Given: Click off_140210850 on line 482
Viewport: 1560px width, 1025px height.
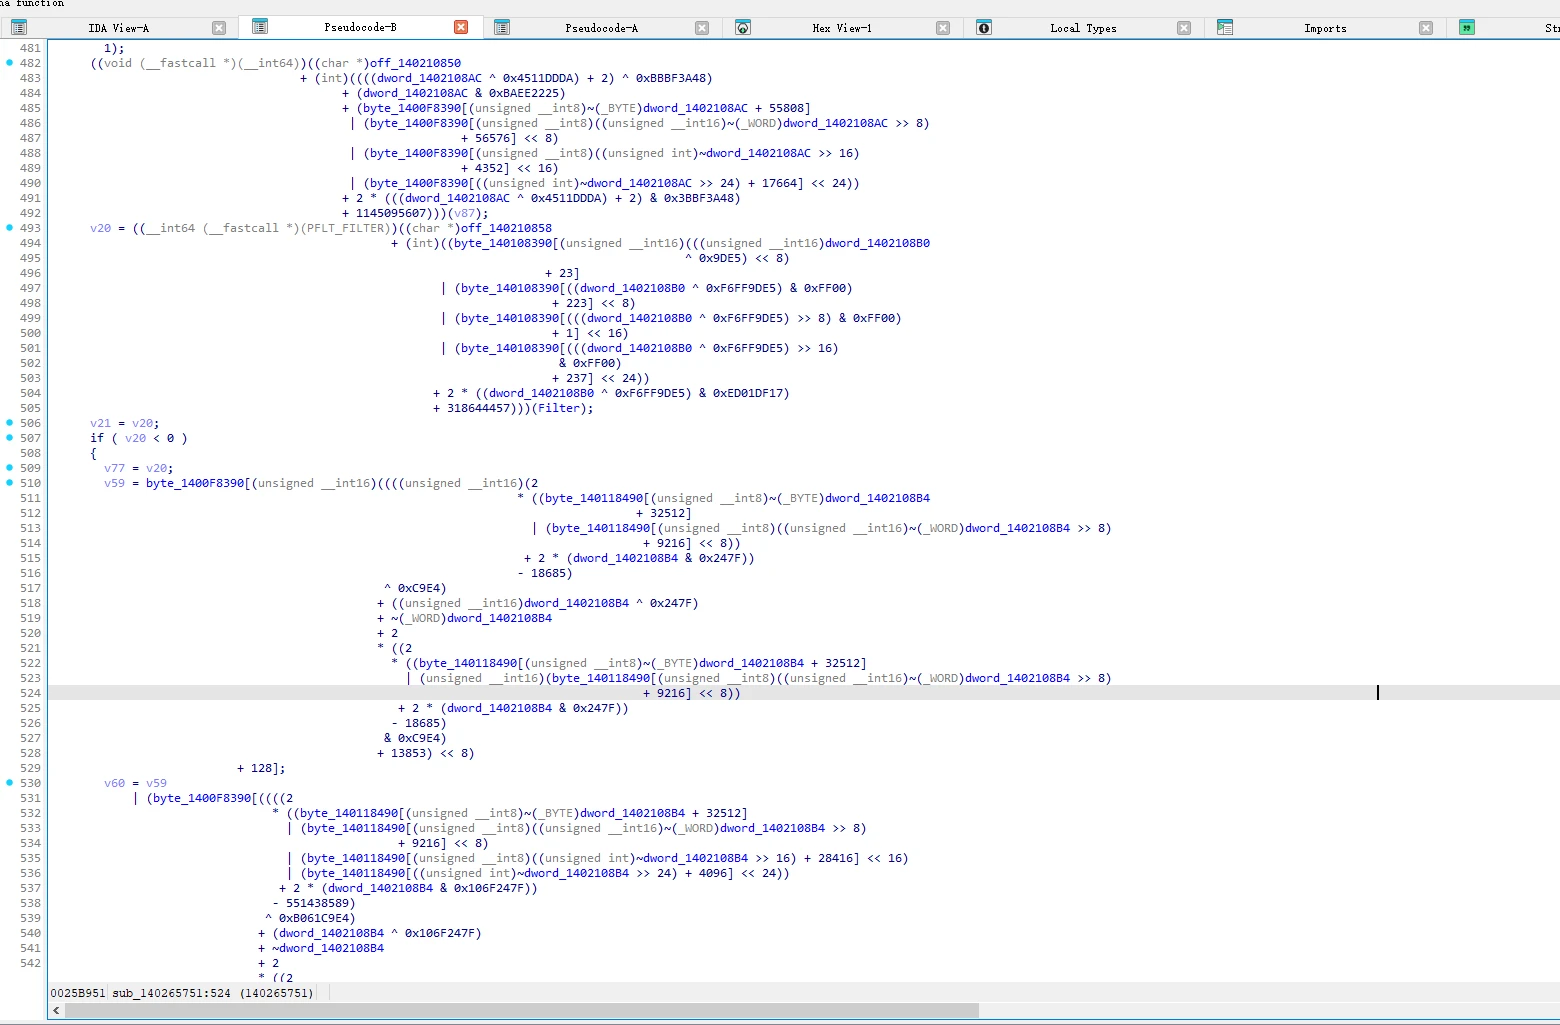Looking at the screenshot, I should 416,63.
